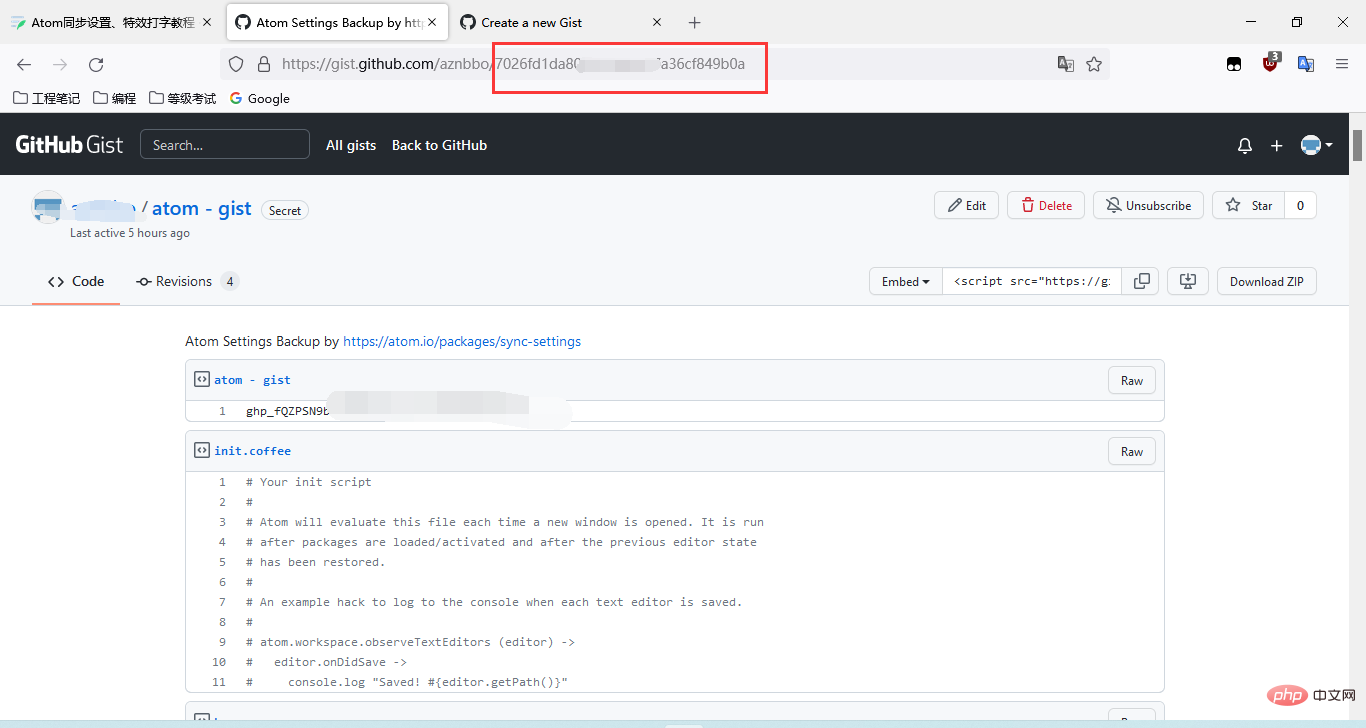The width and height of the screenshot is (1366, 728).
Task: Click "Last active 5 hours ago" text
Action: tap(130, 233)
